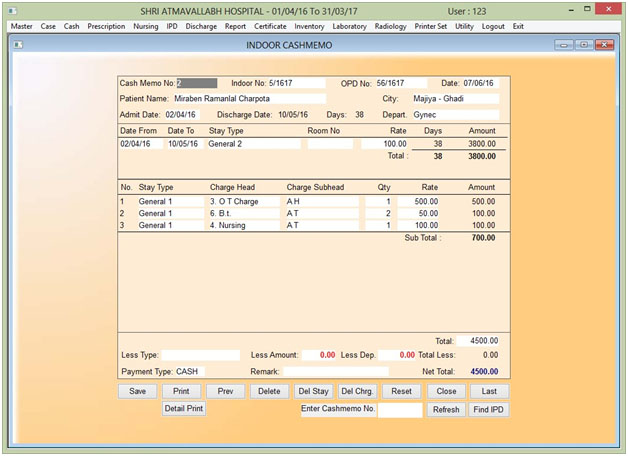Image resolution: width=628 pixels, height=456 pixels.
Task: Go to previous memo with Prev
Action: (x=225, y=391)
